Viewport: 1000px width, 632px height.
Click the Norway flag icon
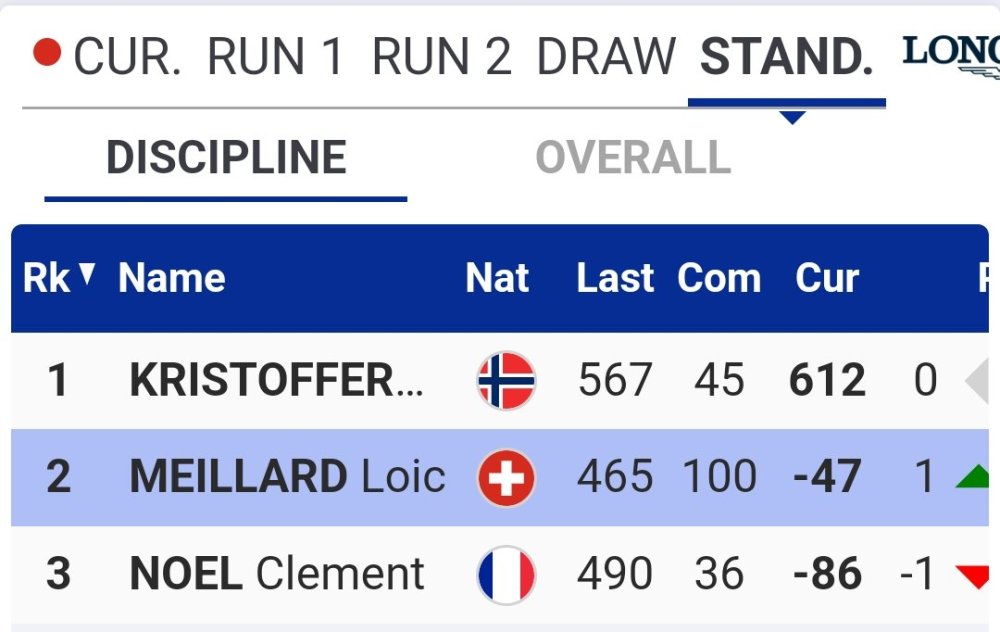point(506,381)
